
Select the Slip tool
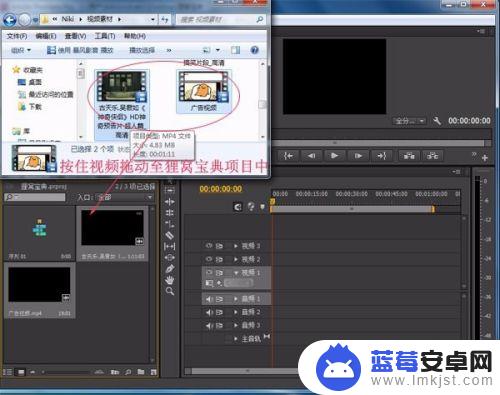point(170,246)
